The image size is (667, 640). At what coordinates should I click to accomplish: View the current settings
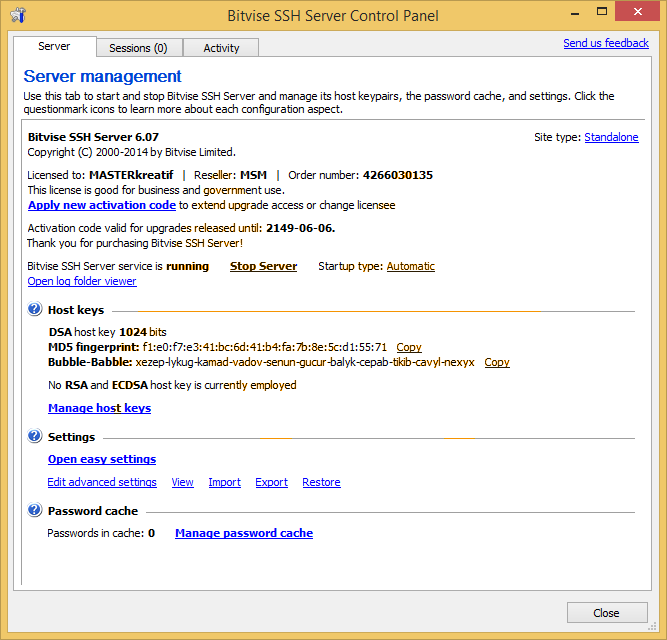coord(182,482)
